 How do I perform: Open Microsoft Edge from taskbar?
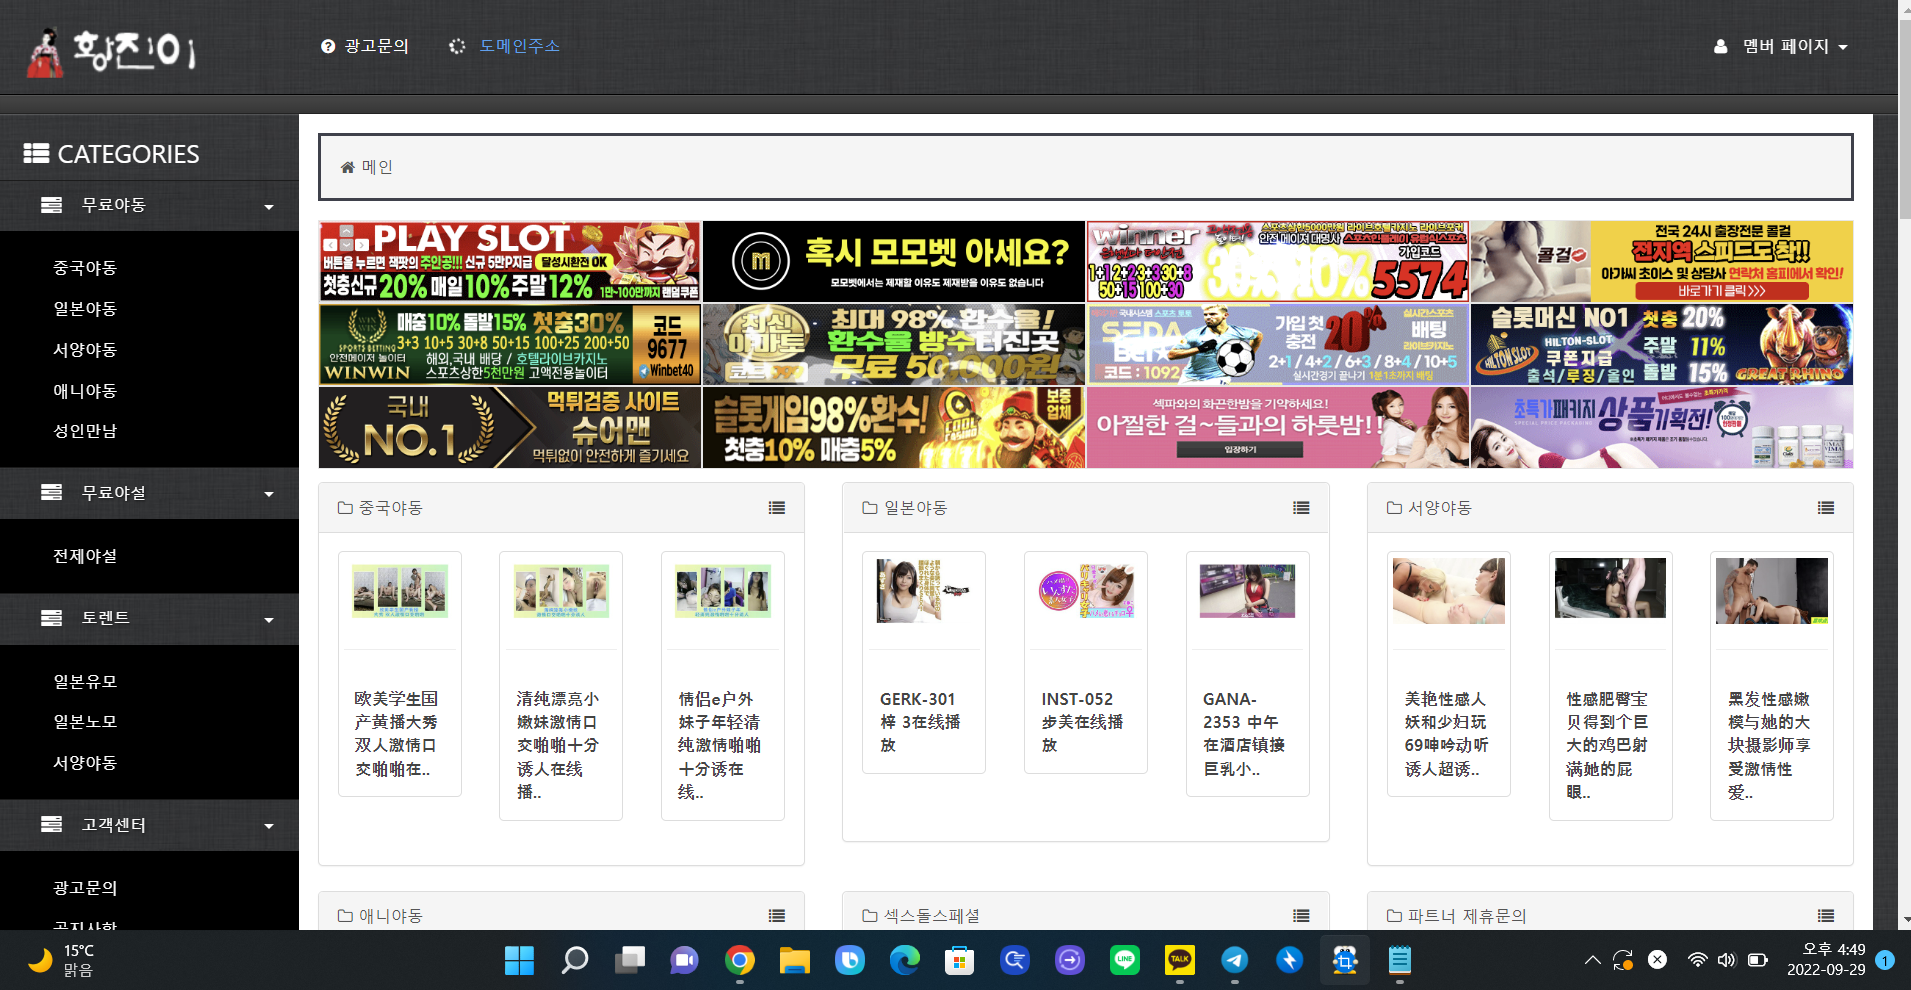[x=905, y=961]
